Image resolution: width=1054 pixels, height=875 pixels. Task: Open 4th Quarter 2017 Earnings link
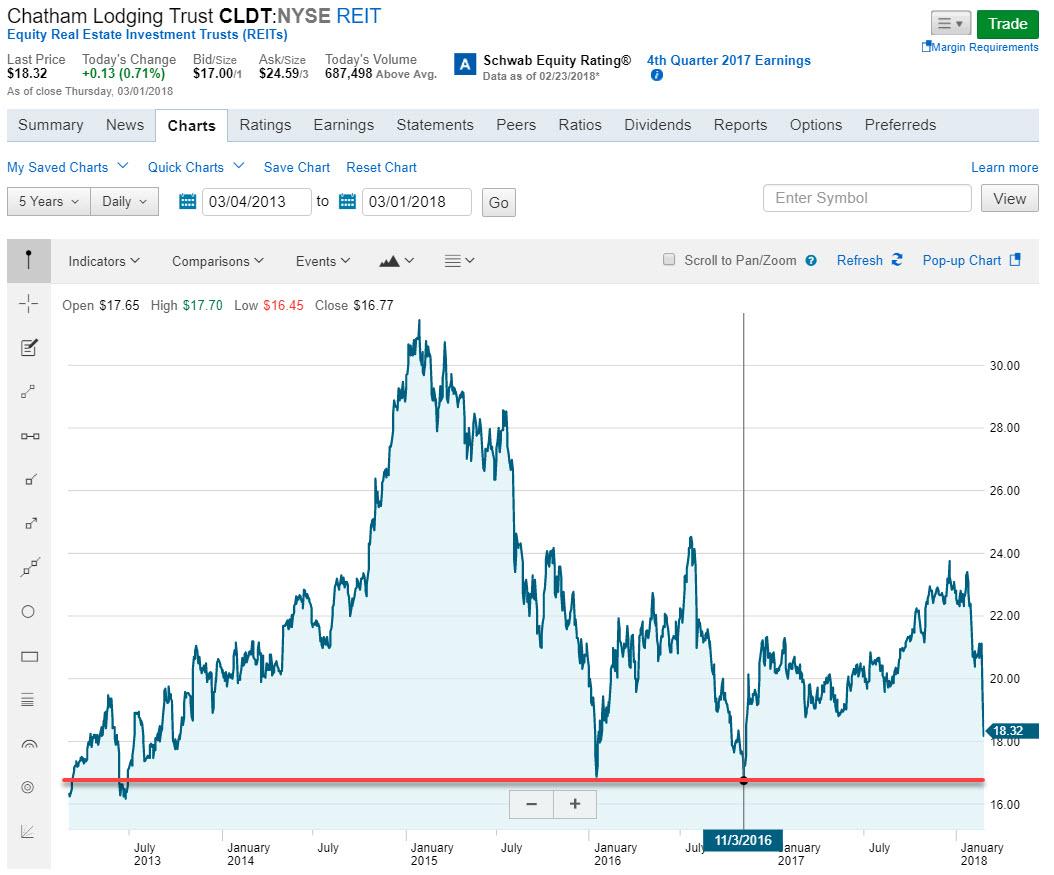pyautogui.click(x=729, y=60)
